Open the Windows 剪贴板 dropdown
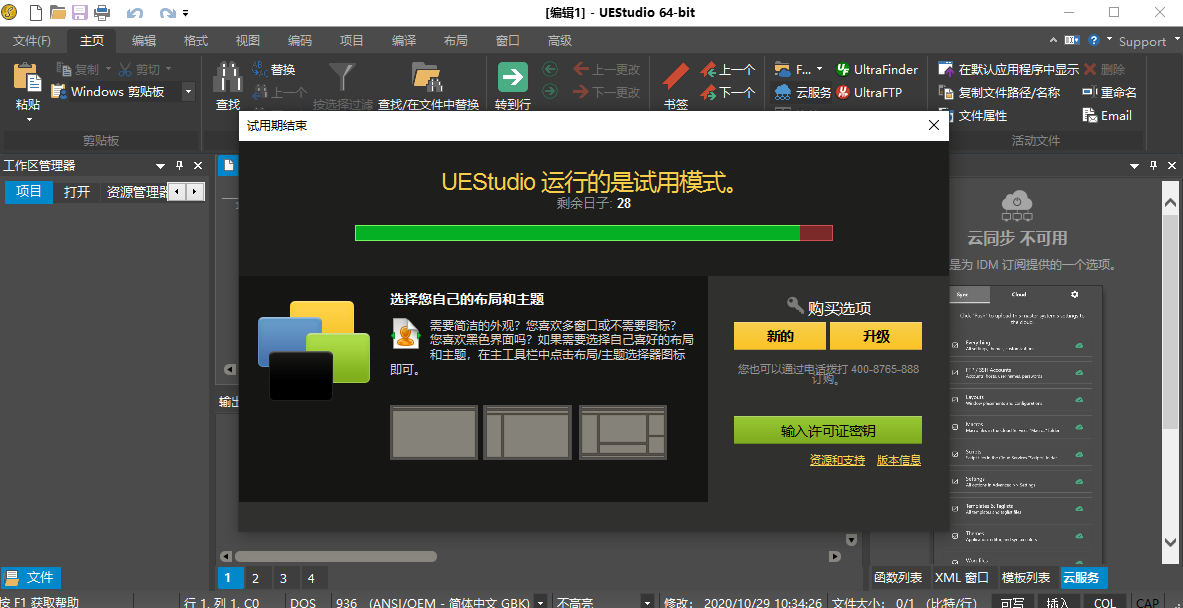 189,92
